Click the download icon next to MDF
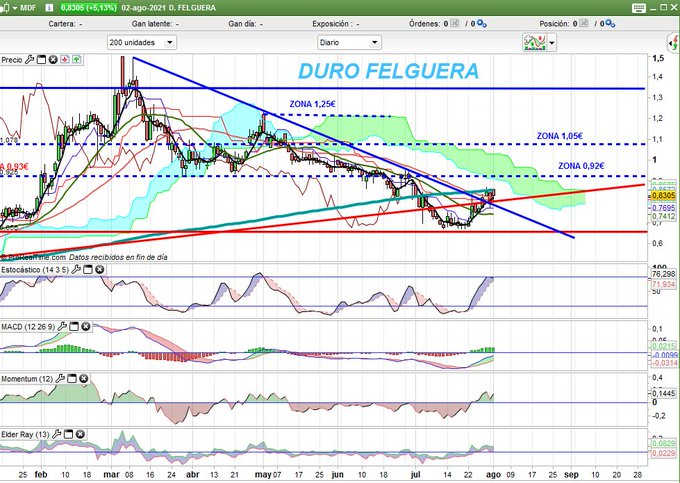 click(x=49, y=7)
